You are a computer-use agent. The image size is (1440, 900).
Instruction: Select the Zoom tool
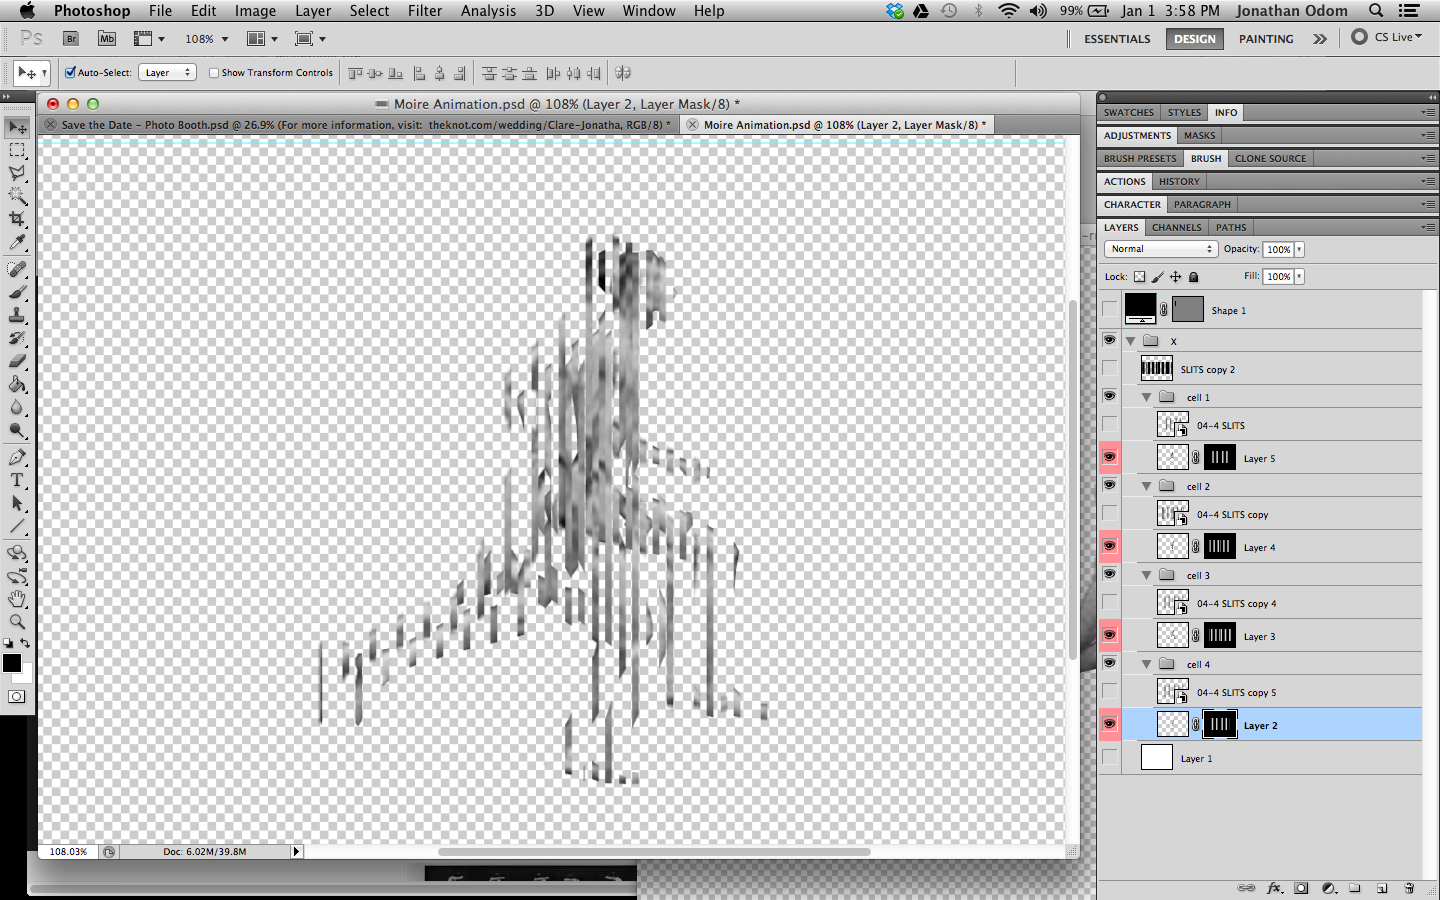16,619
